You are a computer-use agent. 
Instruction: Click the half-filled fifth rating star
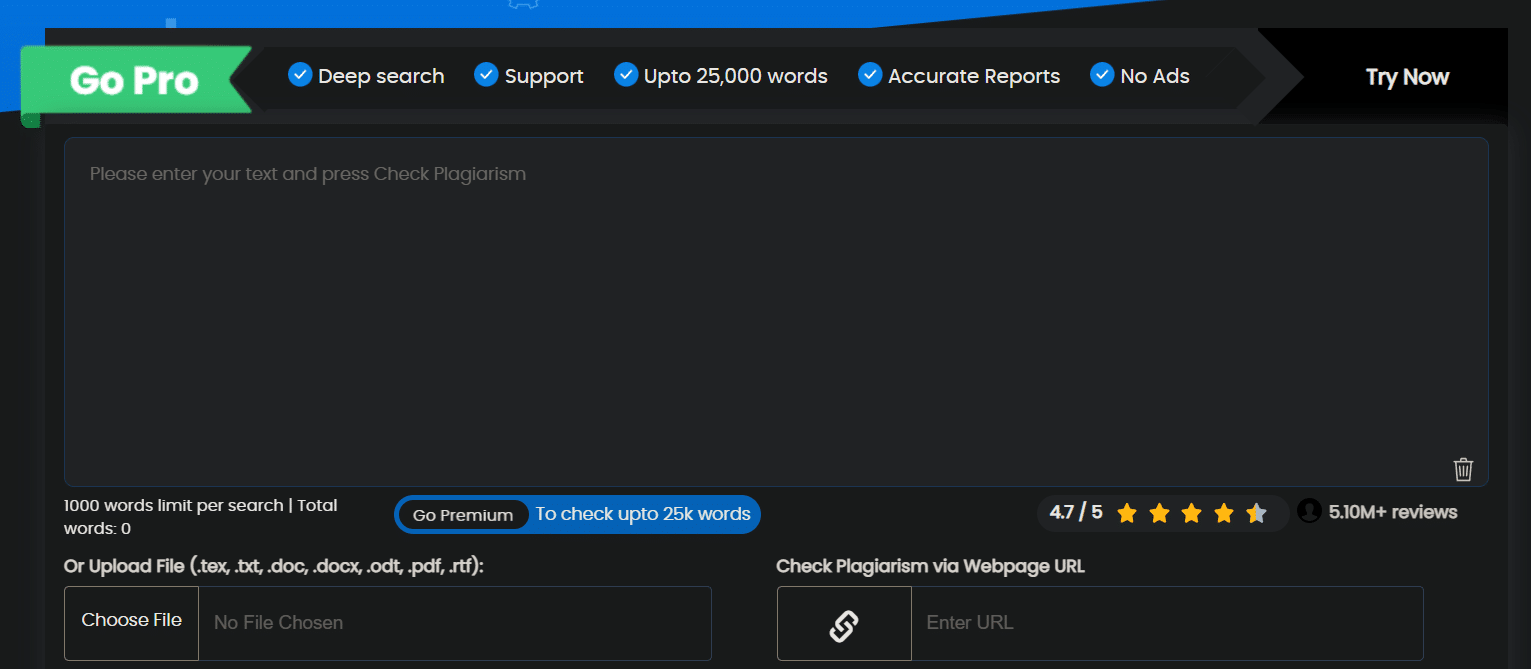(x=1256, y=514)
